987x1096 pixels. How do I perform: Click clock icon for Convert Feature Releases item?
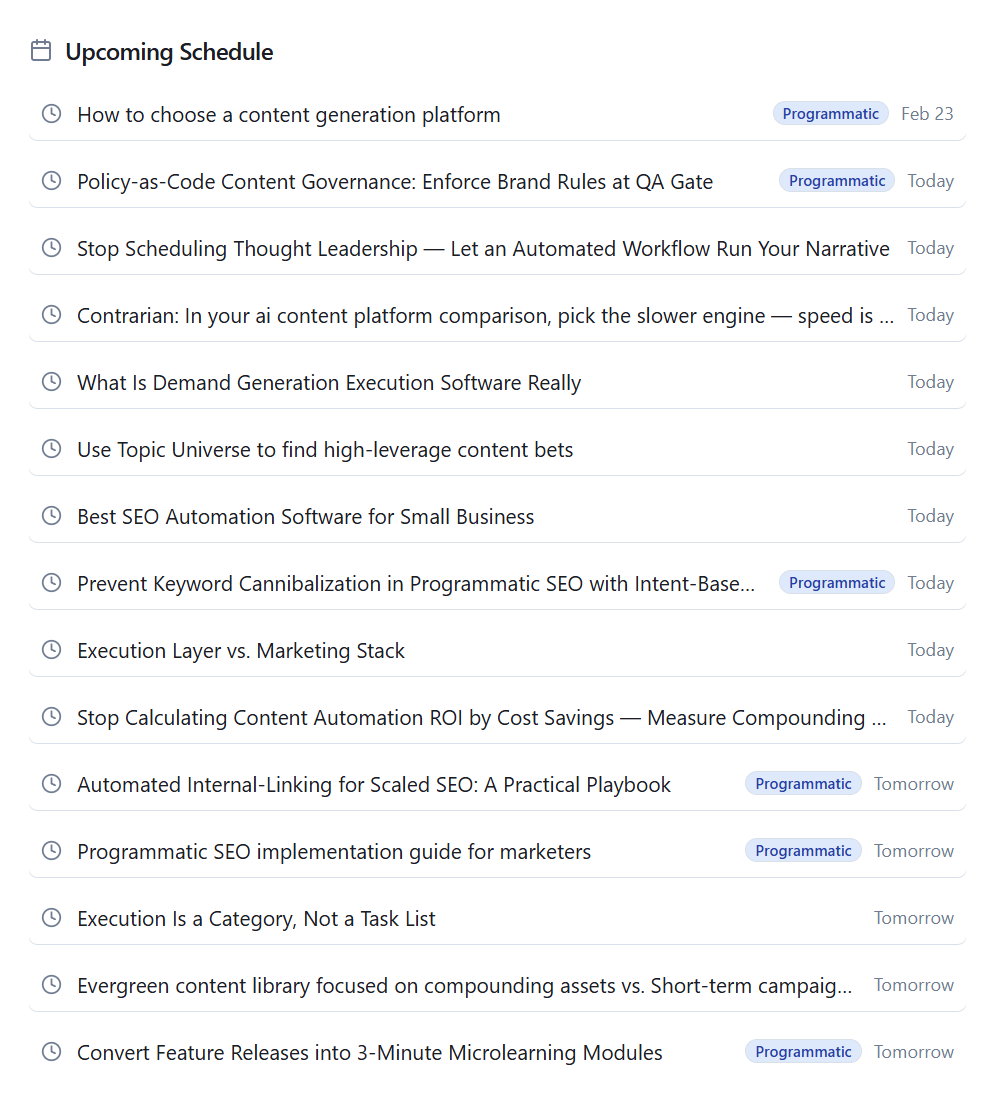click(51, 1052)
